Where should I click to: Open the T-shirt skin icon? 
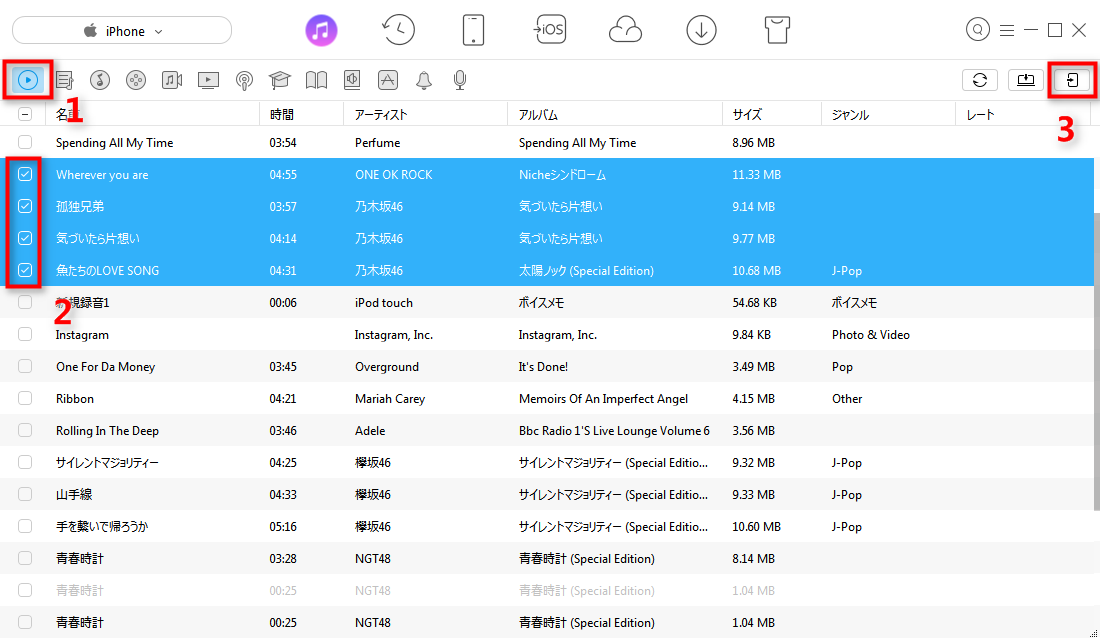tap(777, 30)
